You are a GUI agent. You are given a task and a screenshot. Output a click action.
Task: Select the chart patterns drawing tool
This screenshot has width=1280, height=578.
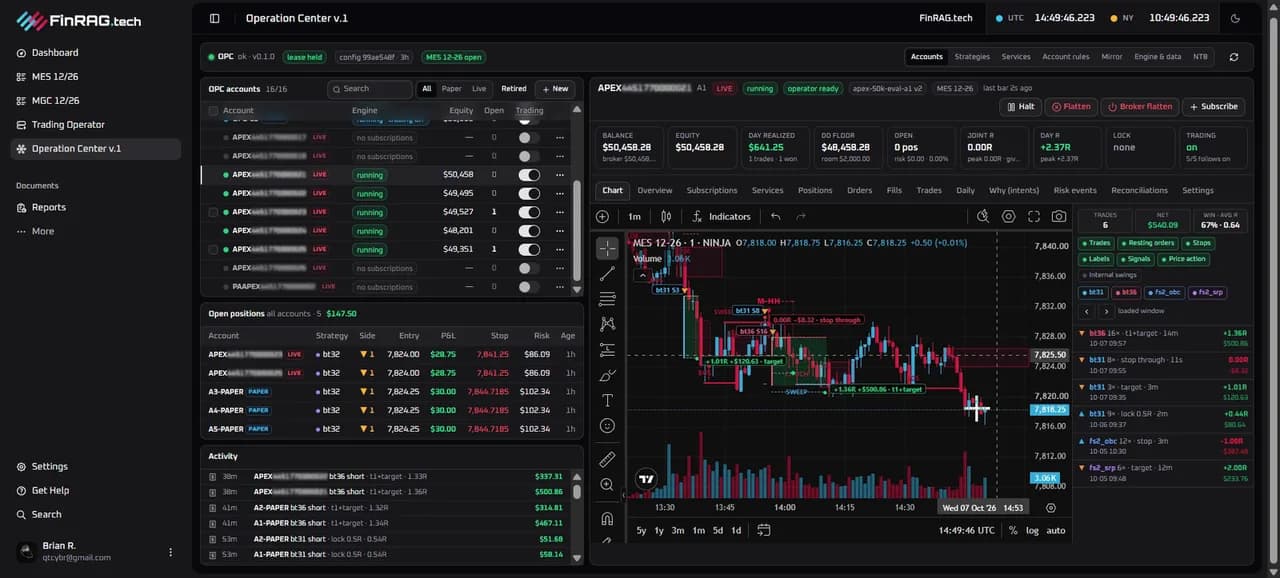tap(607, 324)
